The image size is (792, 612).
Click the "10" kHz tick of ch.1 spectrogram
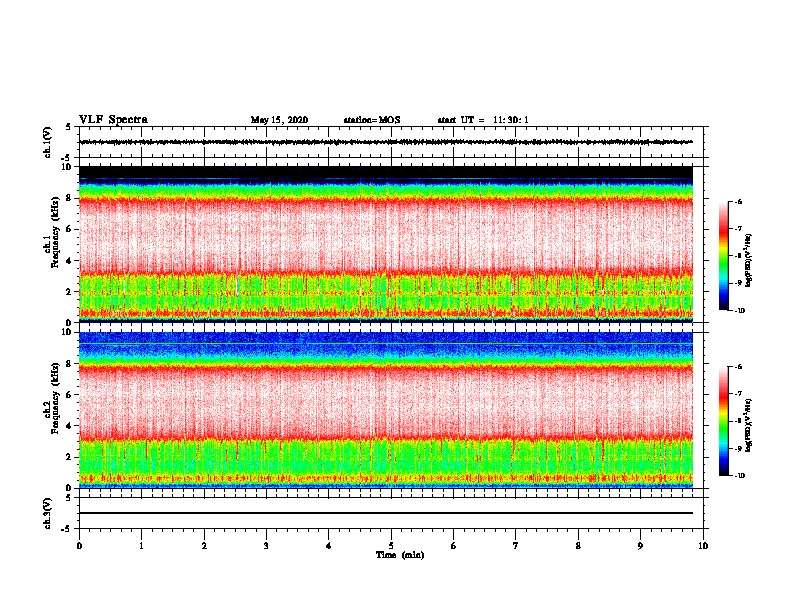click(67, 167)
